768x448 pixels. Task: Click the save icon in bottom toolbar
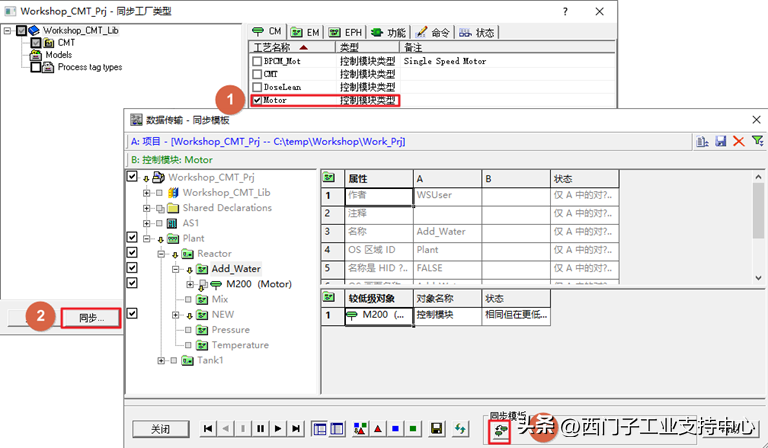pos(437,429)
